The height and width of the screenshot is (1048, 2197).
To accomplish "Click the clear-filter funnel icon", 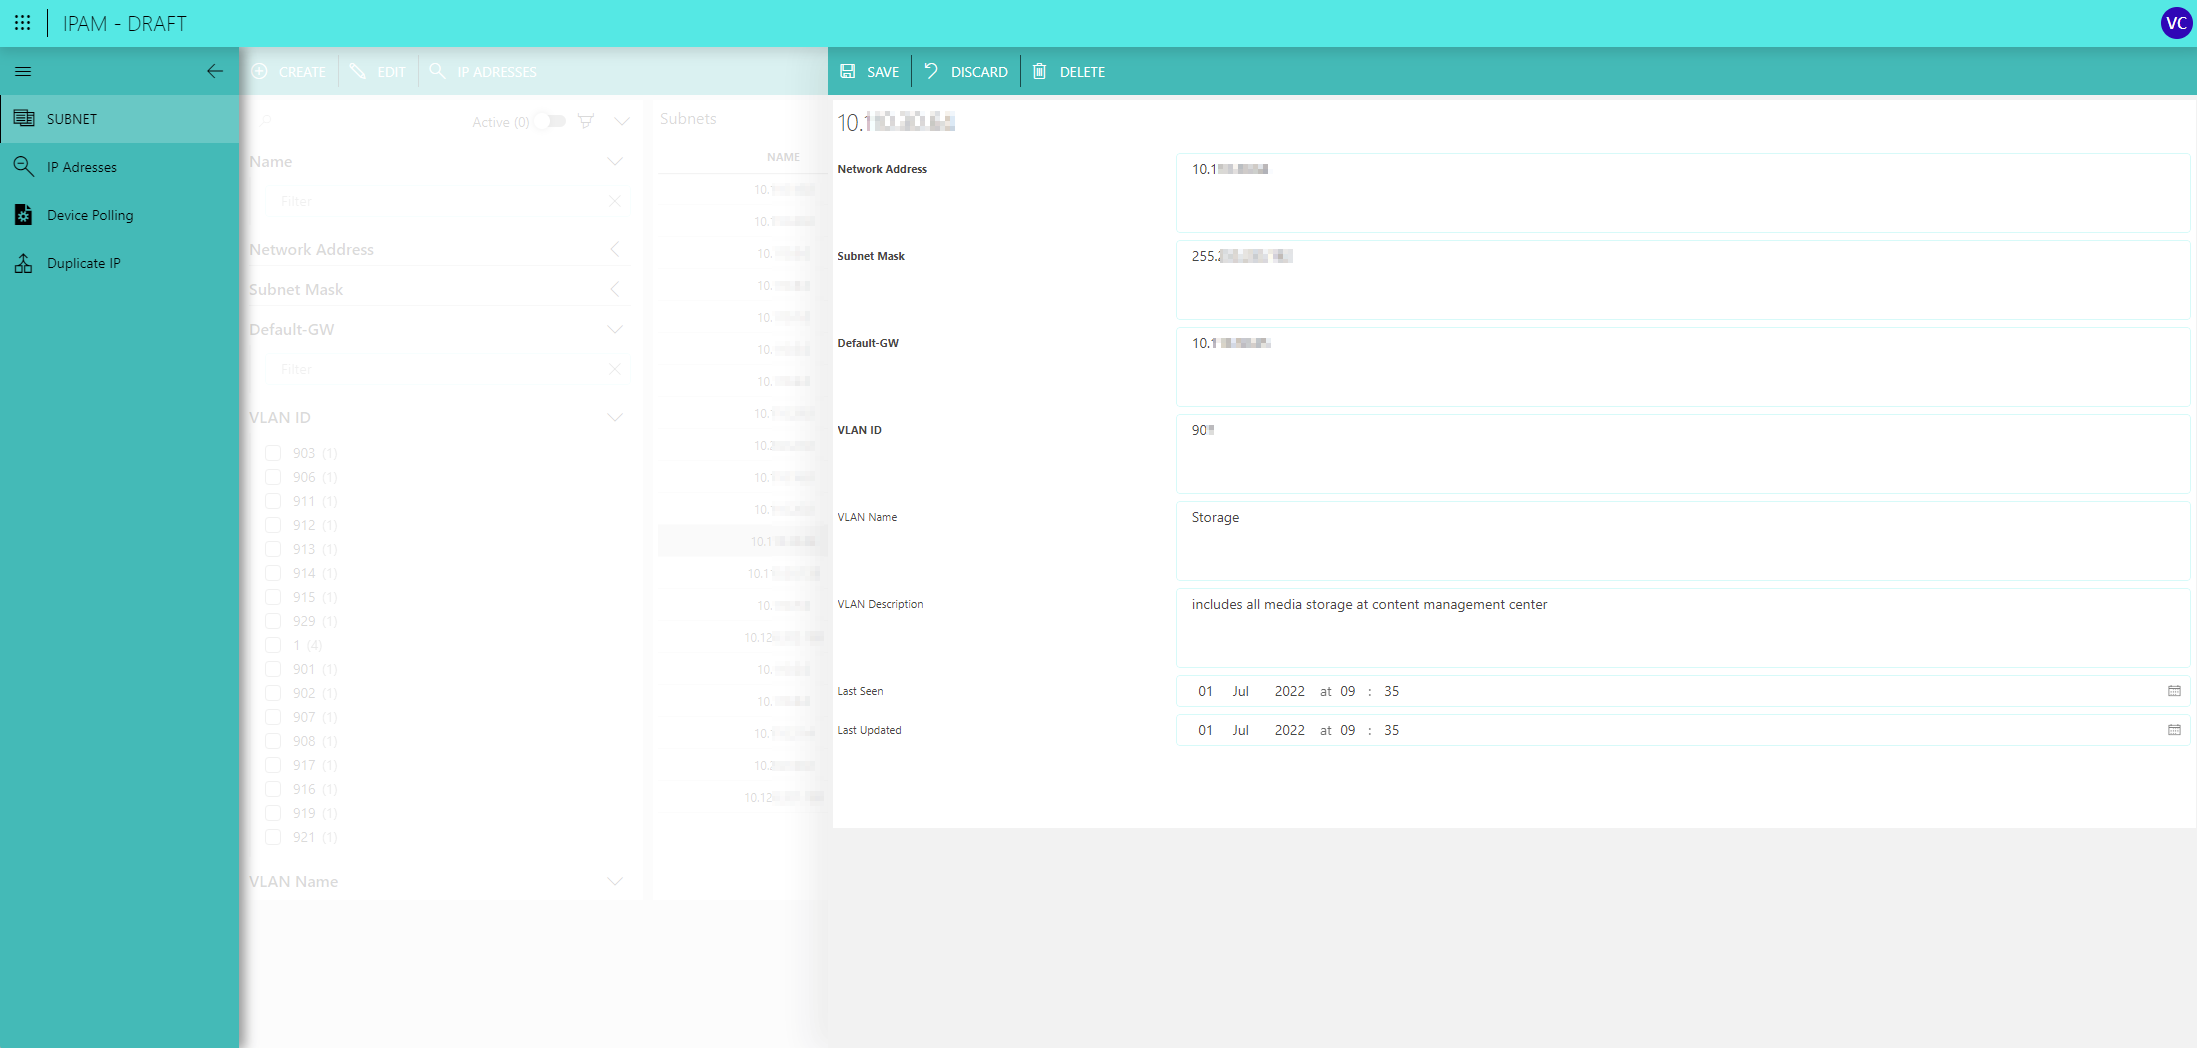I will pyautogui.click(x=586, y=121).
